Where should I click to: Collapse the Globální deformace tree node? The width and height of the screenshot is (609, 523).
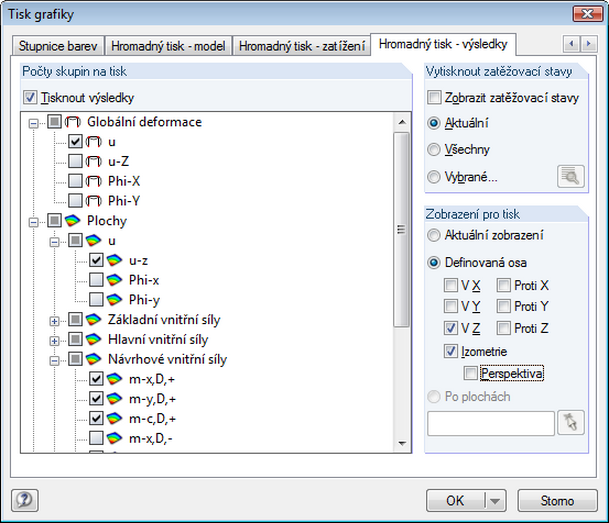click(x=34, y=123)
